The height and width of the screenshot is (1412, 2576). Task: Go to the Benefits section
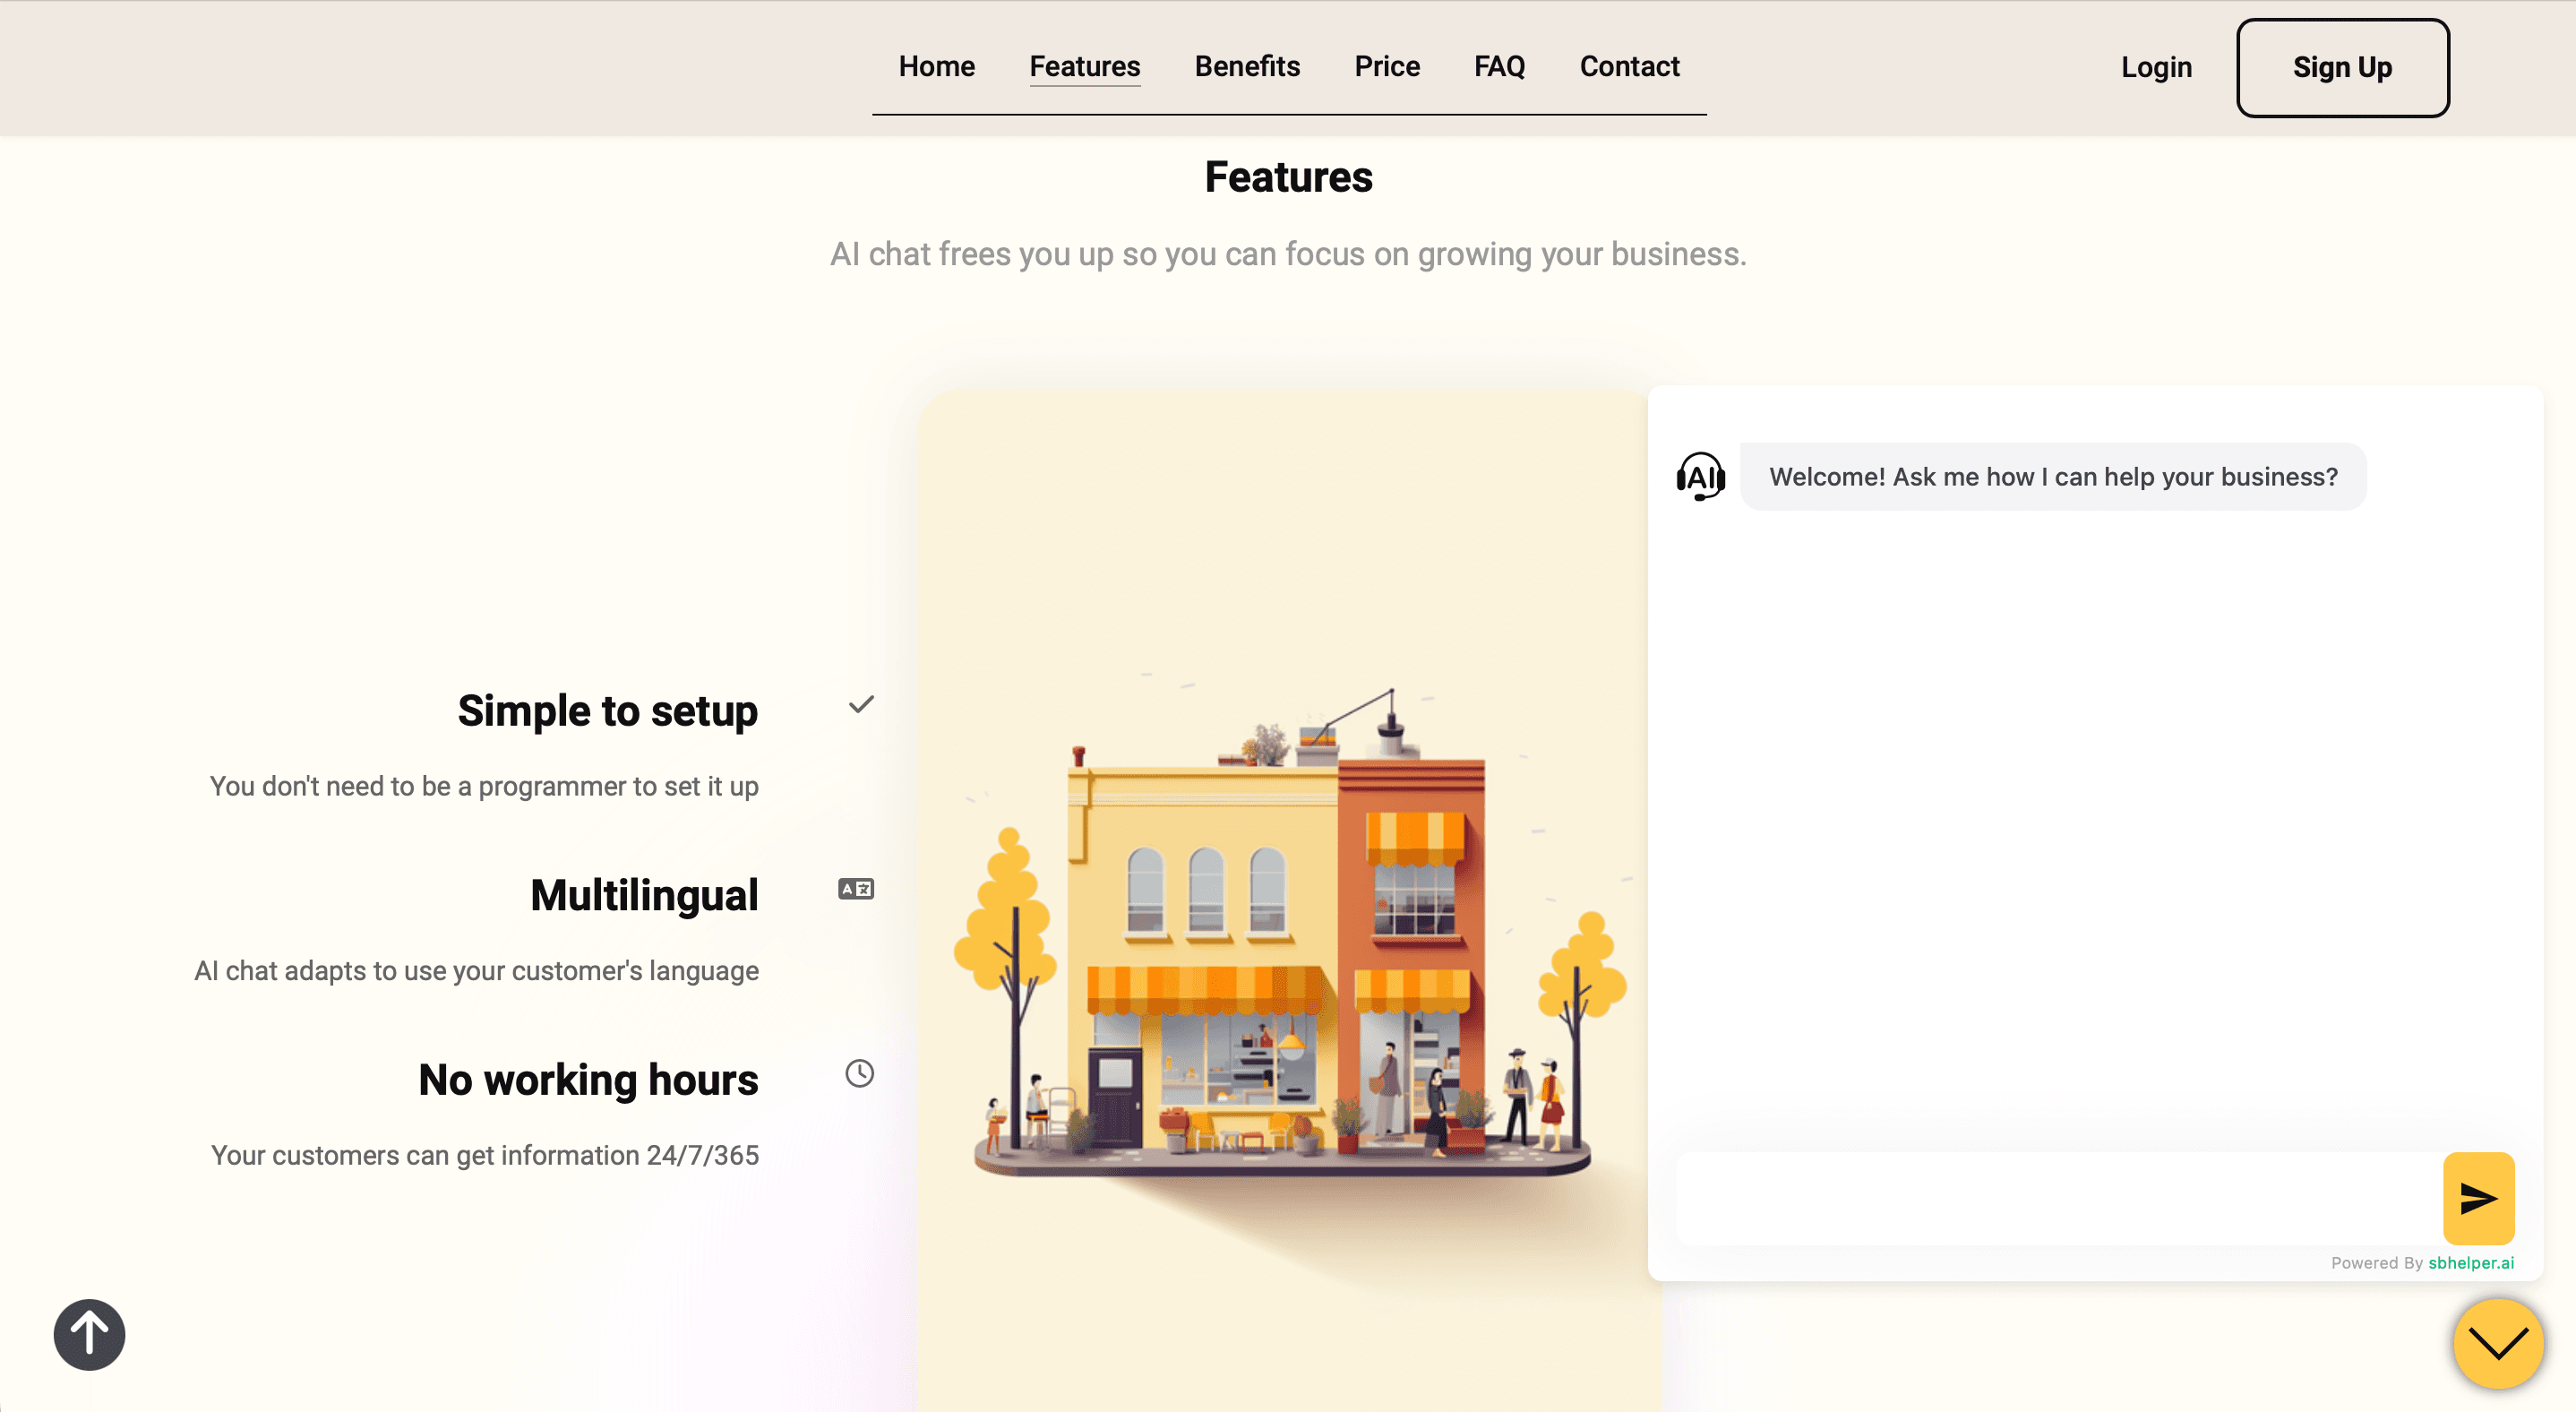click(x=1246, y=66)
